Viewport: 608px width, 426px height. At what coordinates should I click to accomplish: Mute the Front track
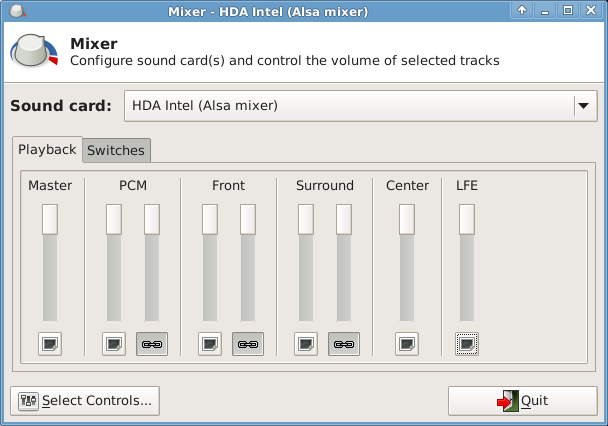[210, 344]
